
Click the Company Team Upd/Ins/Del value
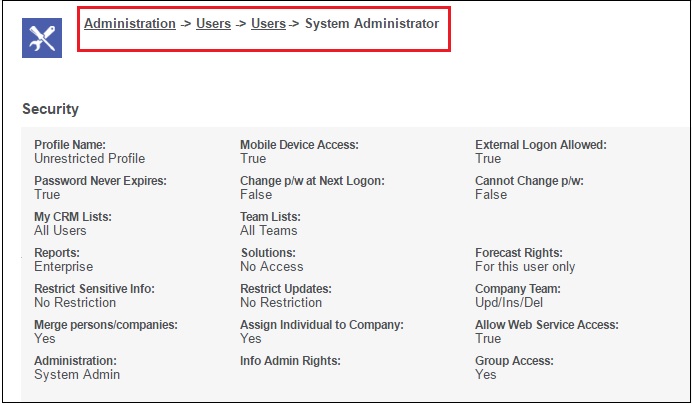(x=509, y=302)
